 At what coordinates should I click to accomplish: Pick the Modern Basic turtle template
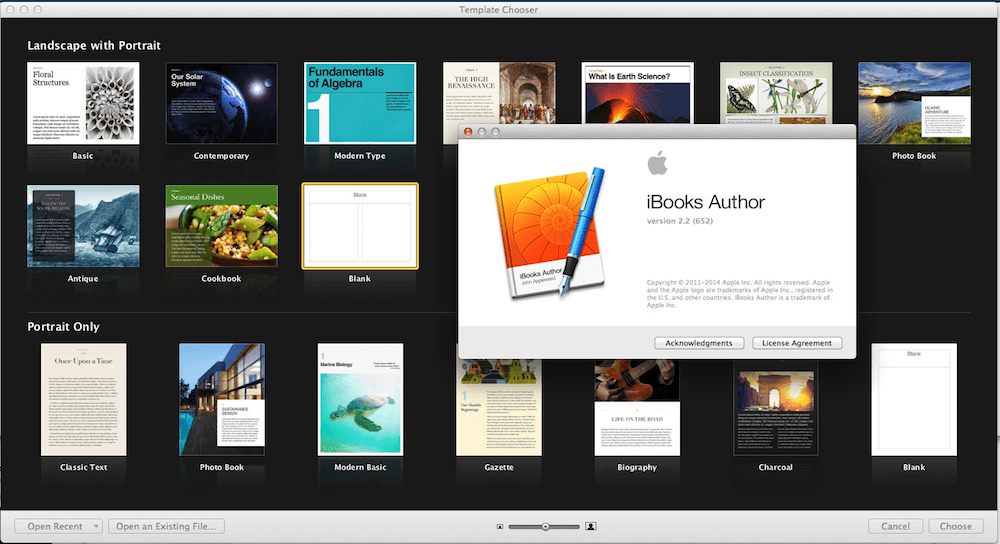point(360,399)
